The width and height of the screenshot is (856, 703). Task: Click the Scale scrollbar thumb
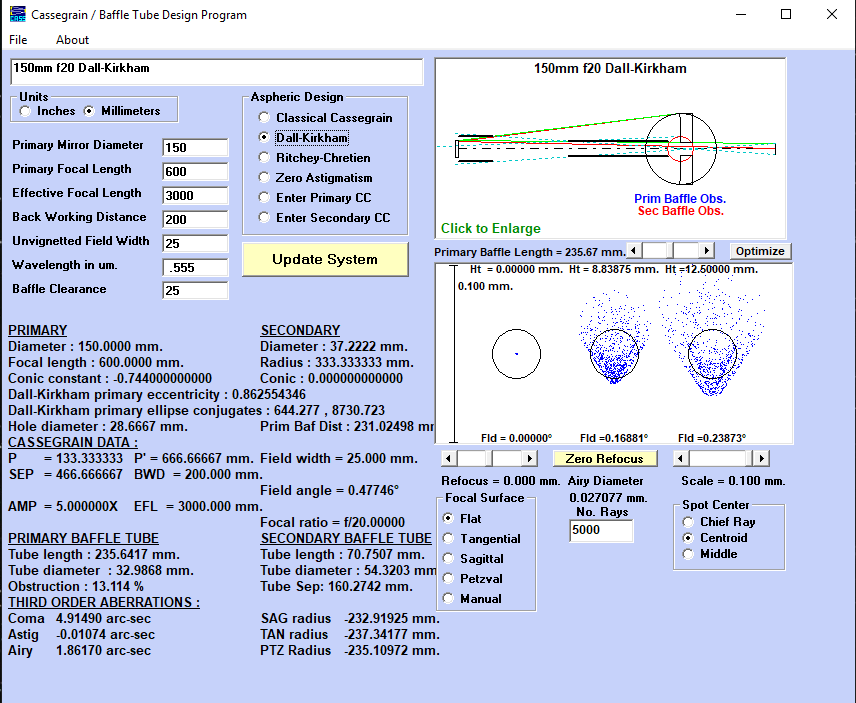751,458
